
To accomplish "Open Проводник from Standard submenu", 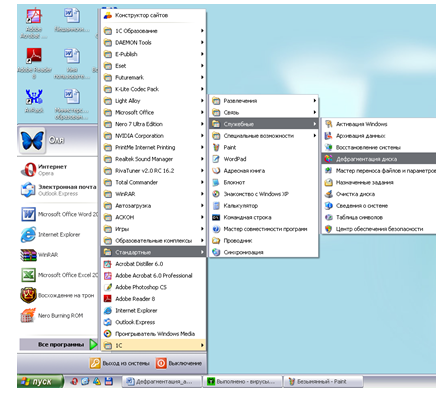I will (x=263, y=241).
